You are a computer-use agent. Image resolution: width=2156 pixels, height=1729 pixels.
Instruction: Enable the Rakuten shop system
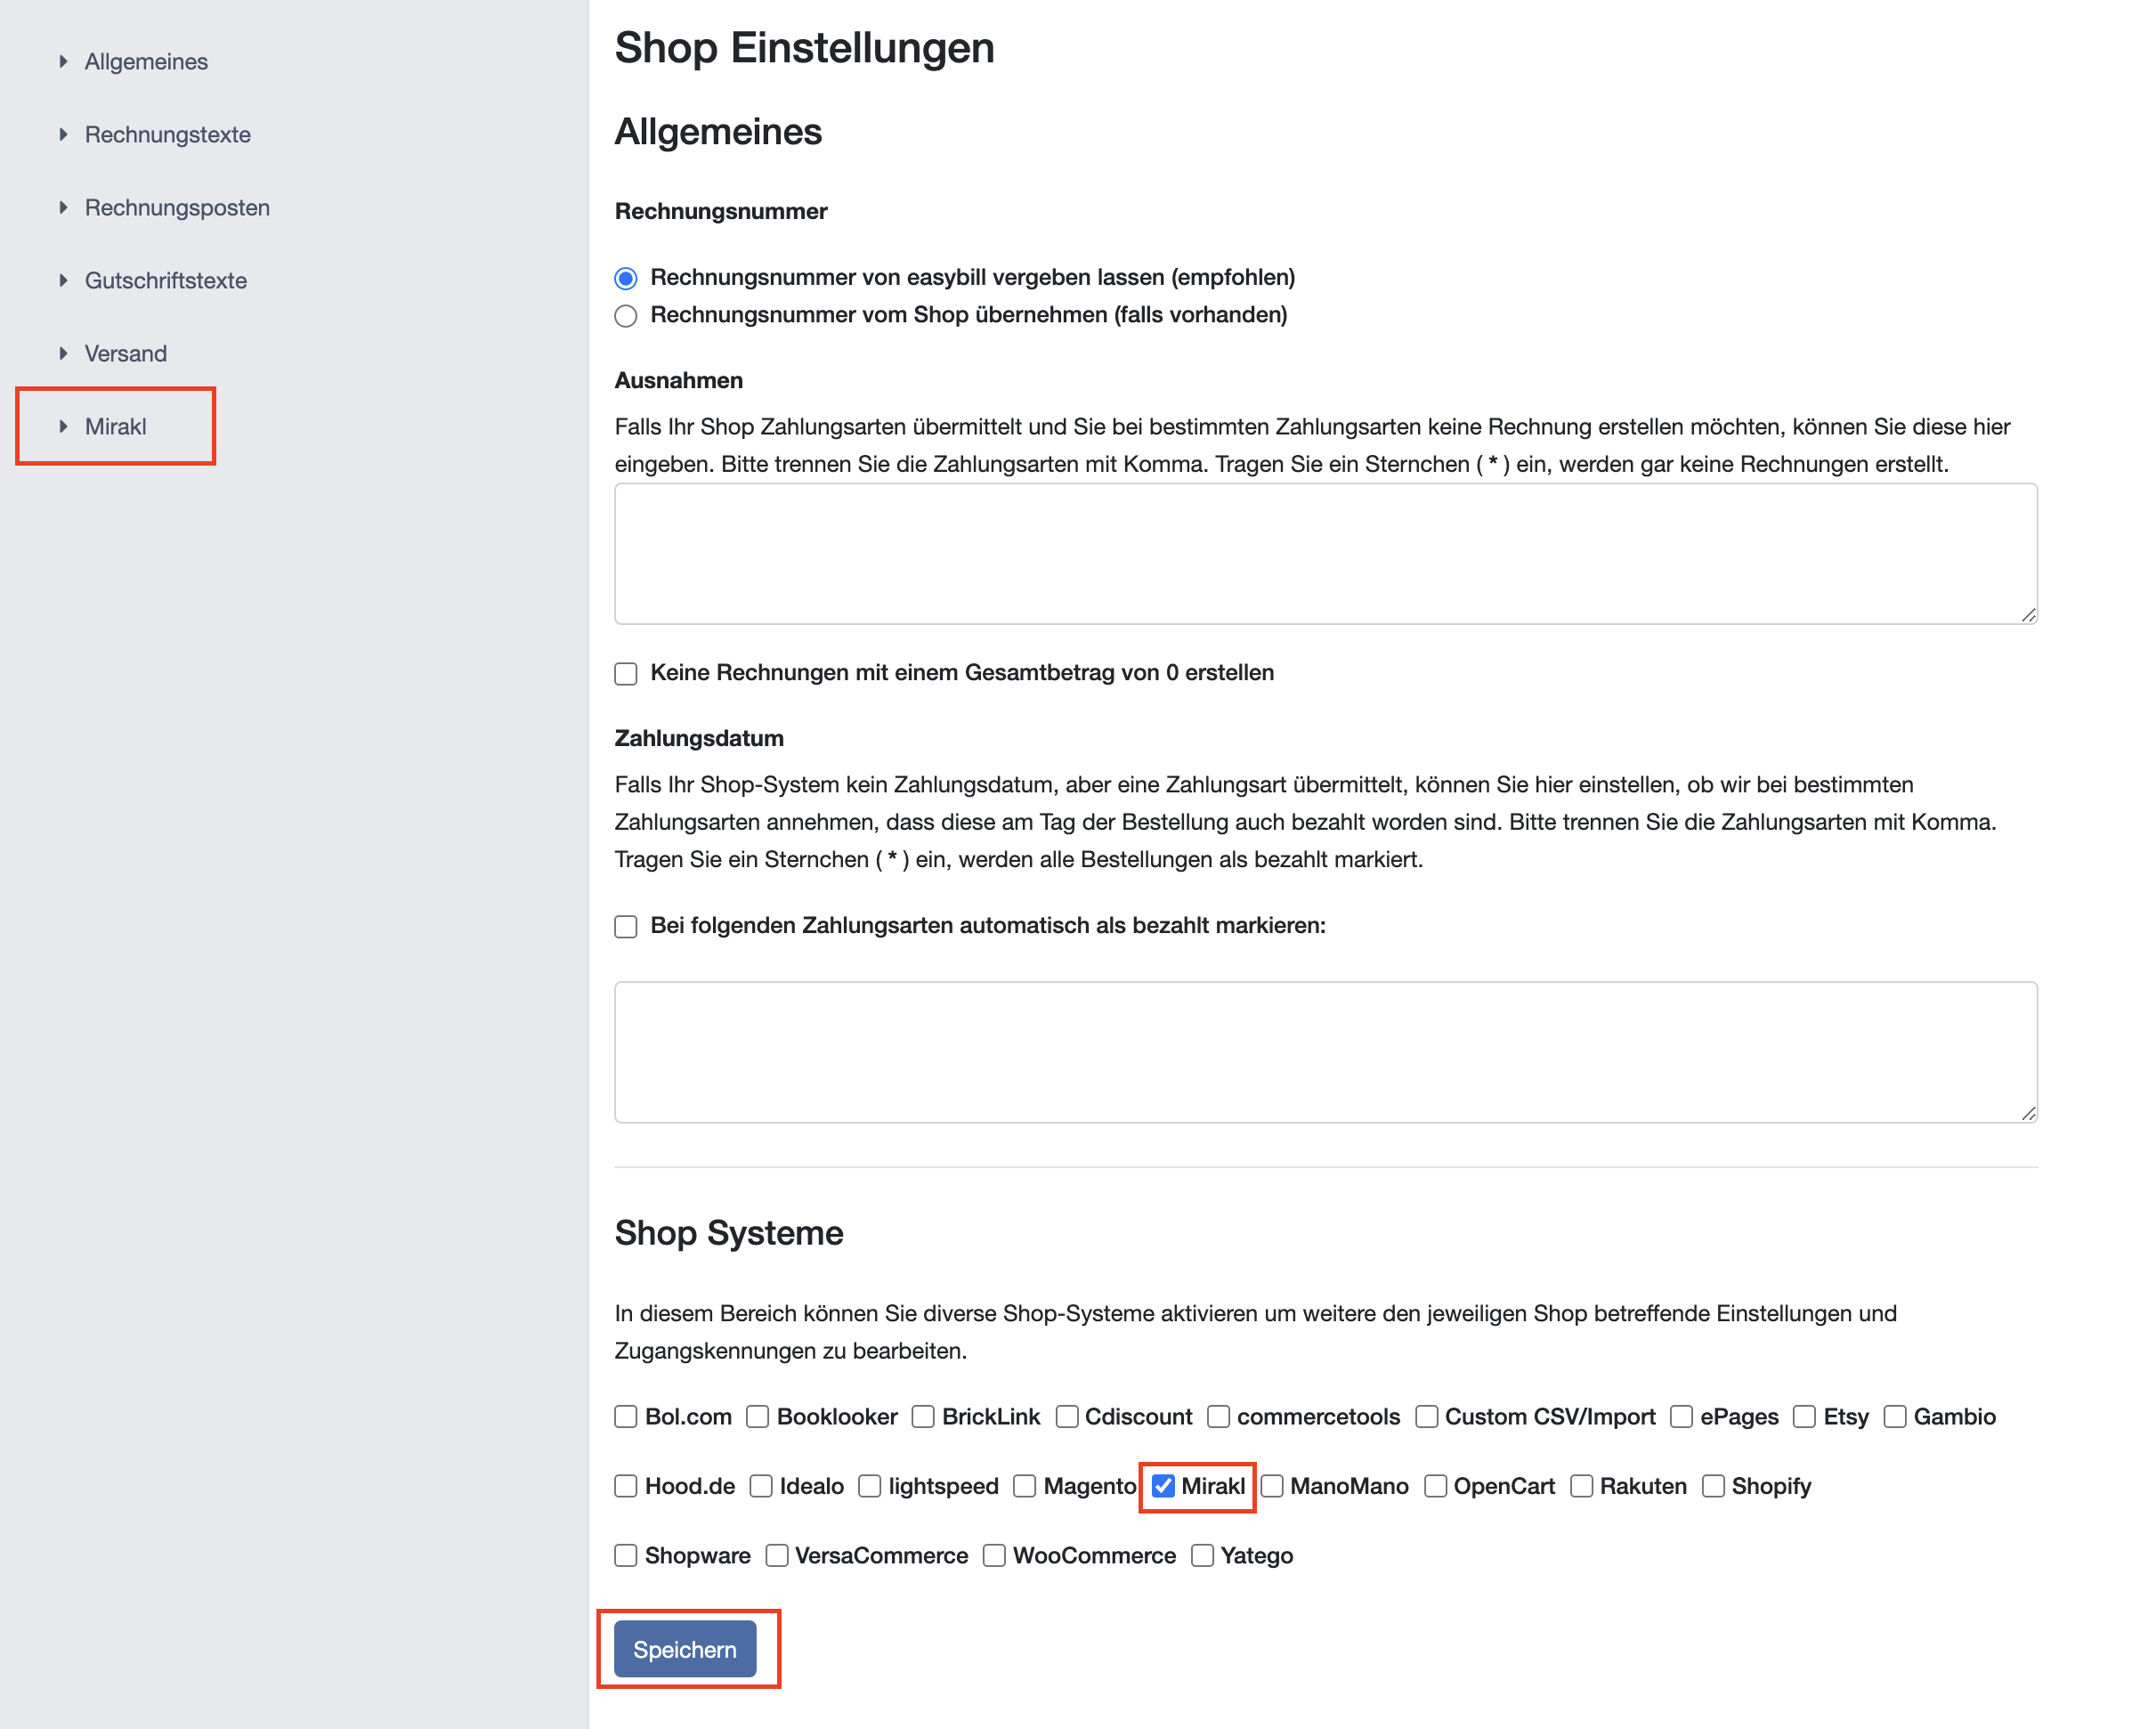click(x=1582, y=1486)
